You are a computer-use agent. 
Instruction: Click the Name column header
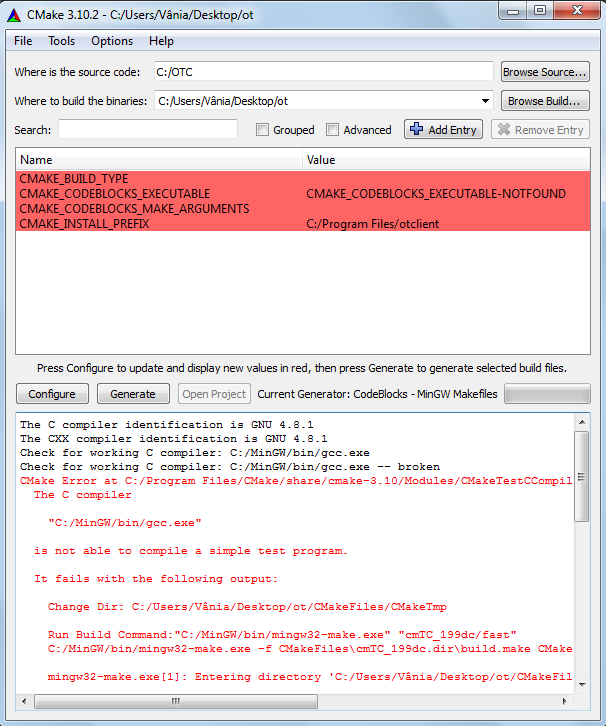(159, 160)
